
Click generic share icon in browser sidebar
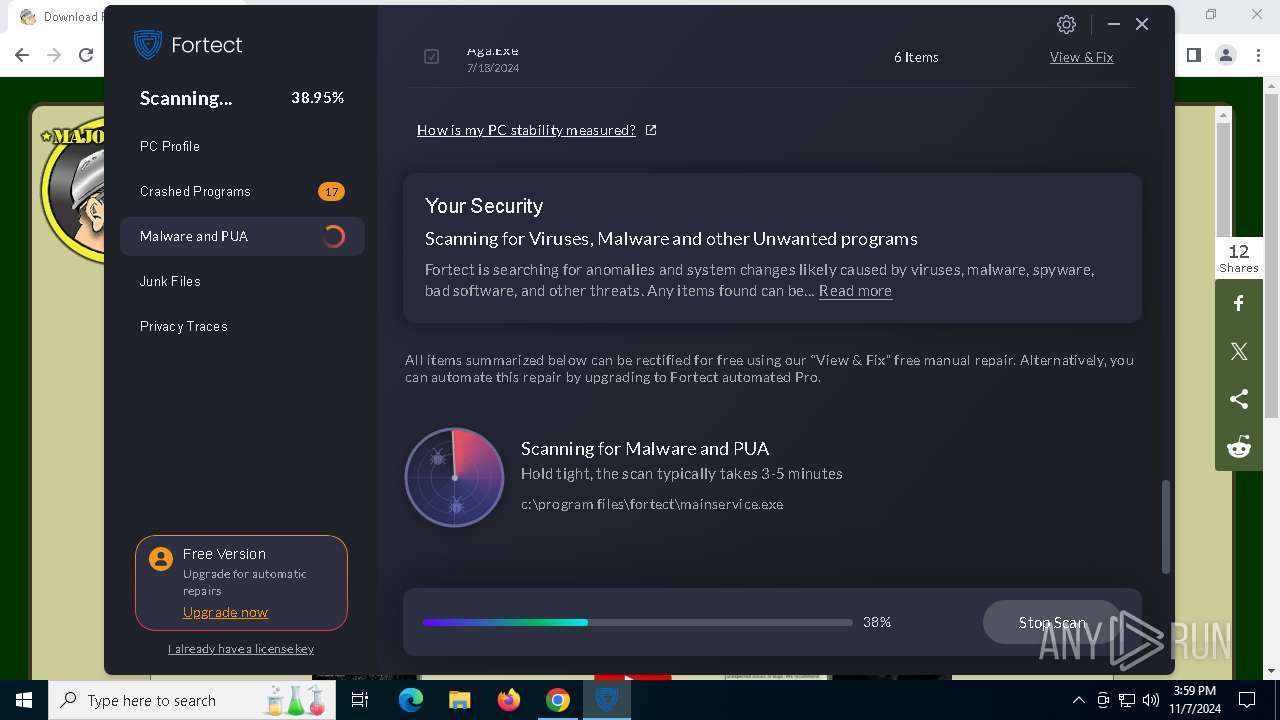click(x=1239, y=399)
